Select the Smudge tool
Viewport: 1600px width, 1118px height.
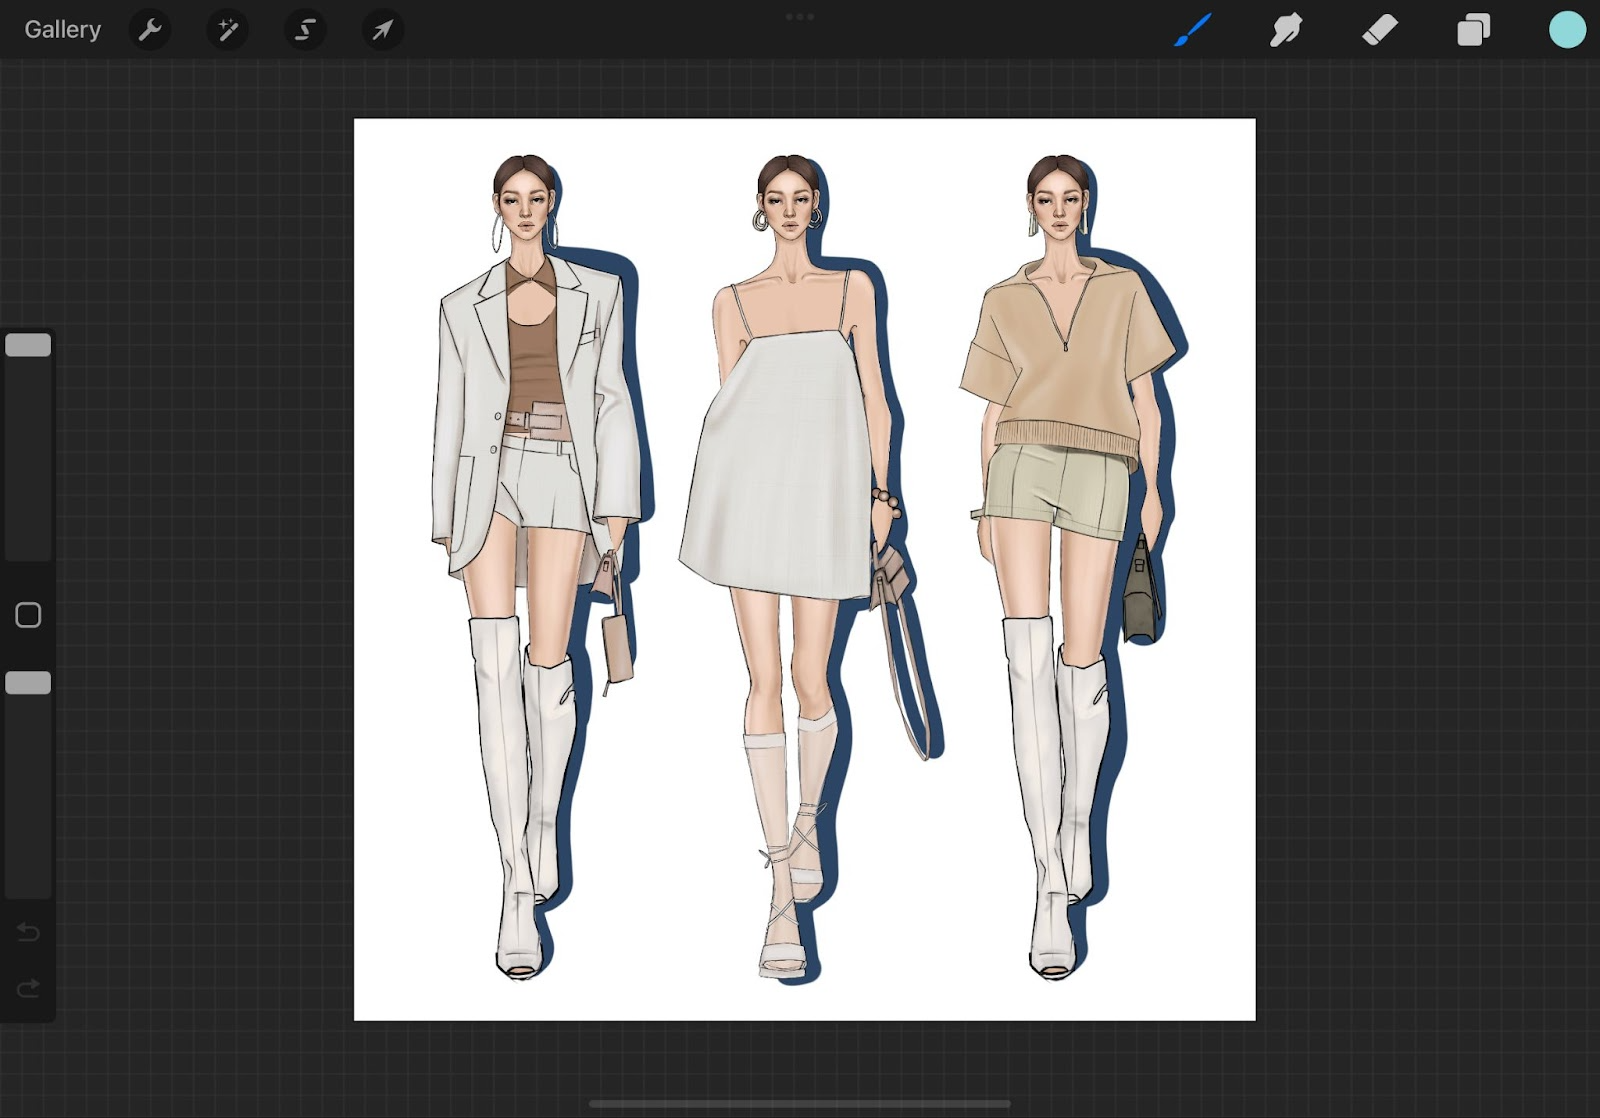(x=1286, y=30)
